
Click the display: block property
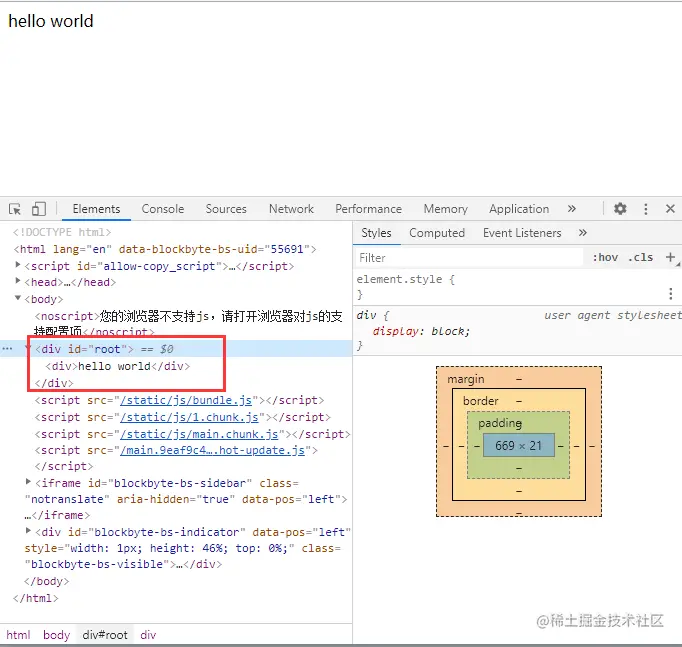(x=421, y=331)
